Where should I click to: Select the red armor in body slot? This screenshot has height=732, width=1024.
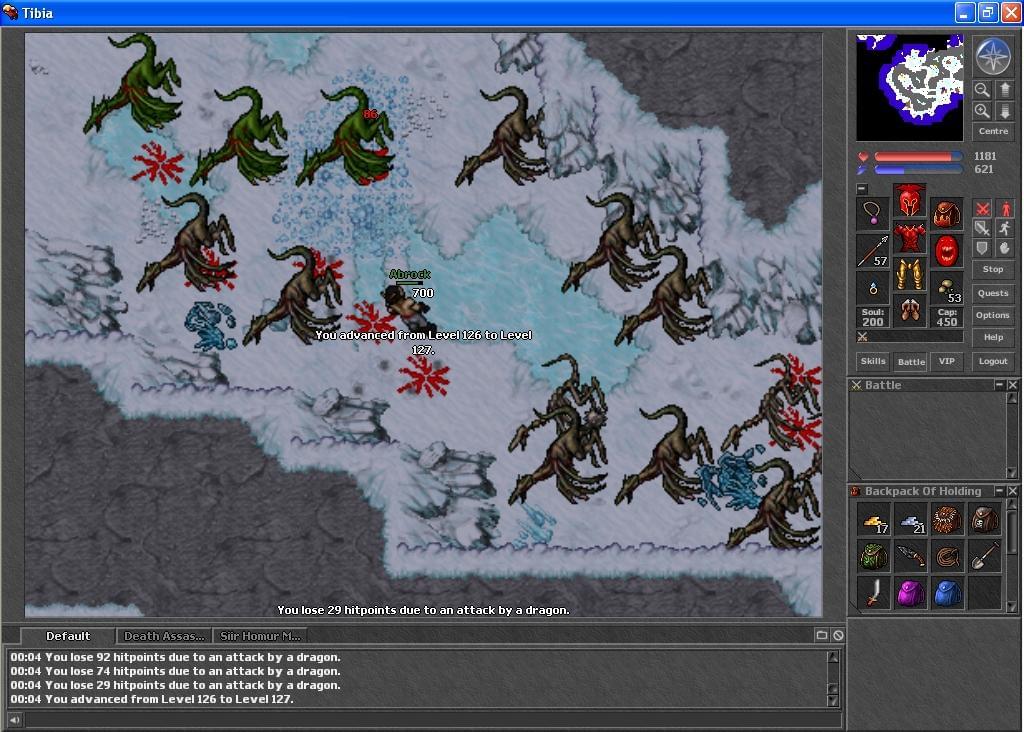910,237
